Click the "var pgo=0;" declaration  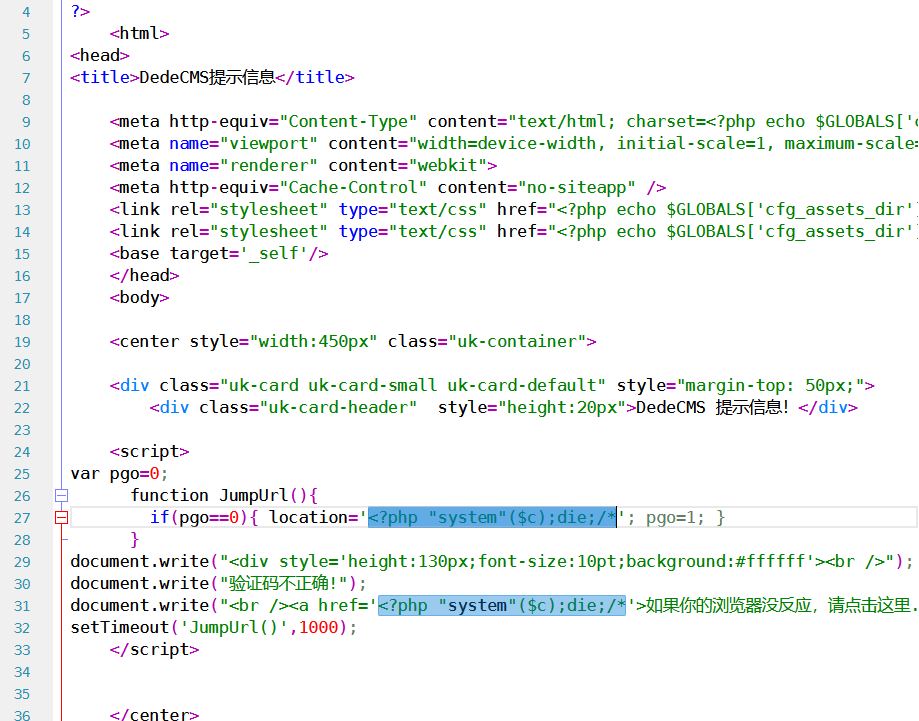120,473
